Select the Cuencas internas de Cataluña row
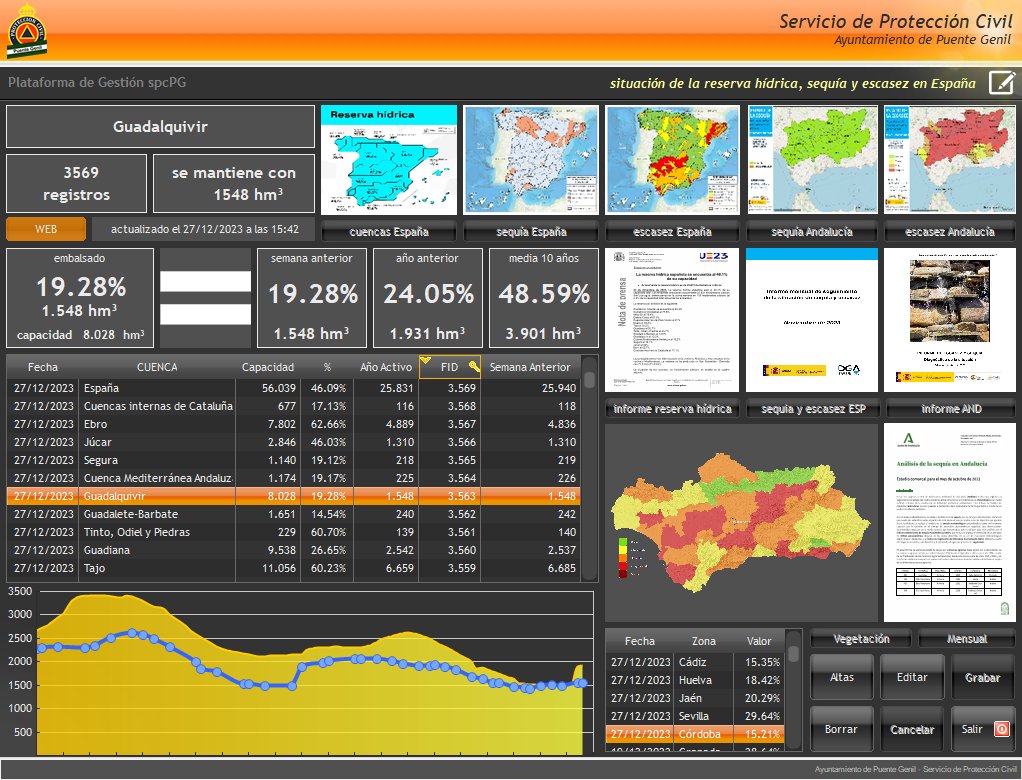This screenshot has height=780, width=1022. [x=293, y=406]
